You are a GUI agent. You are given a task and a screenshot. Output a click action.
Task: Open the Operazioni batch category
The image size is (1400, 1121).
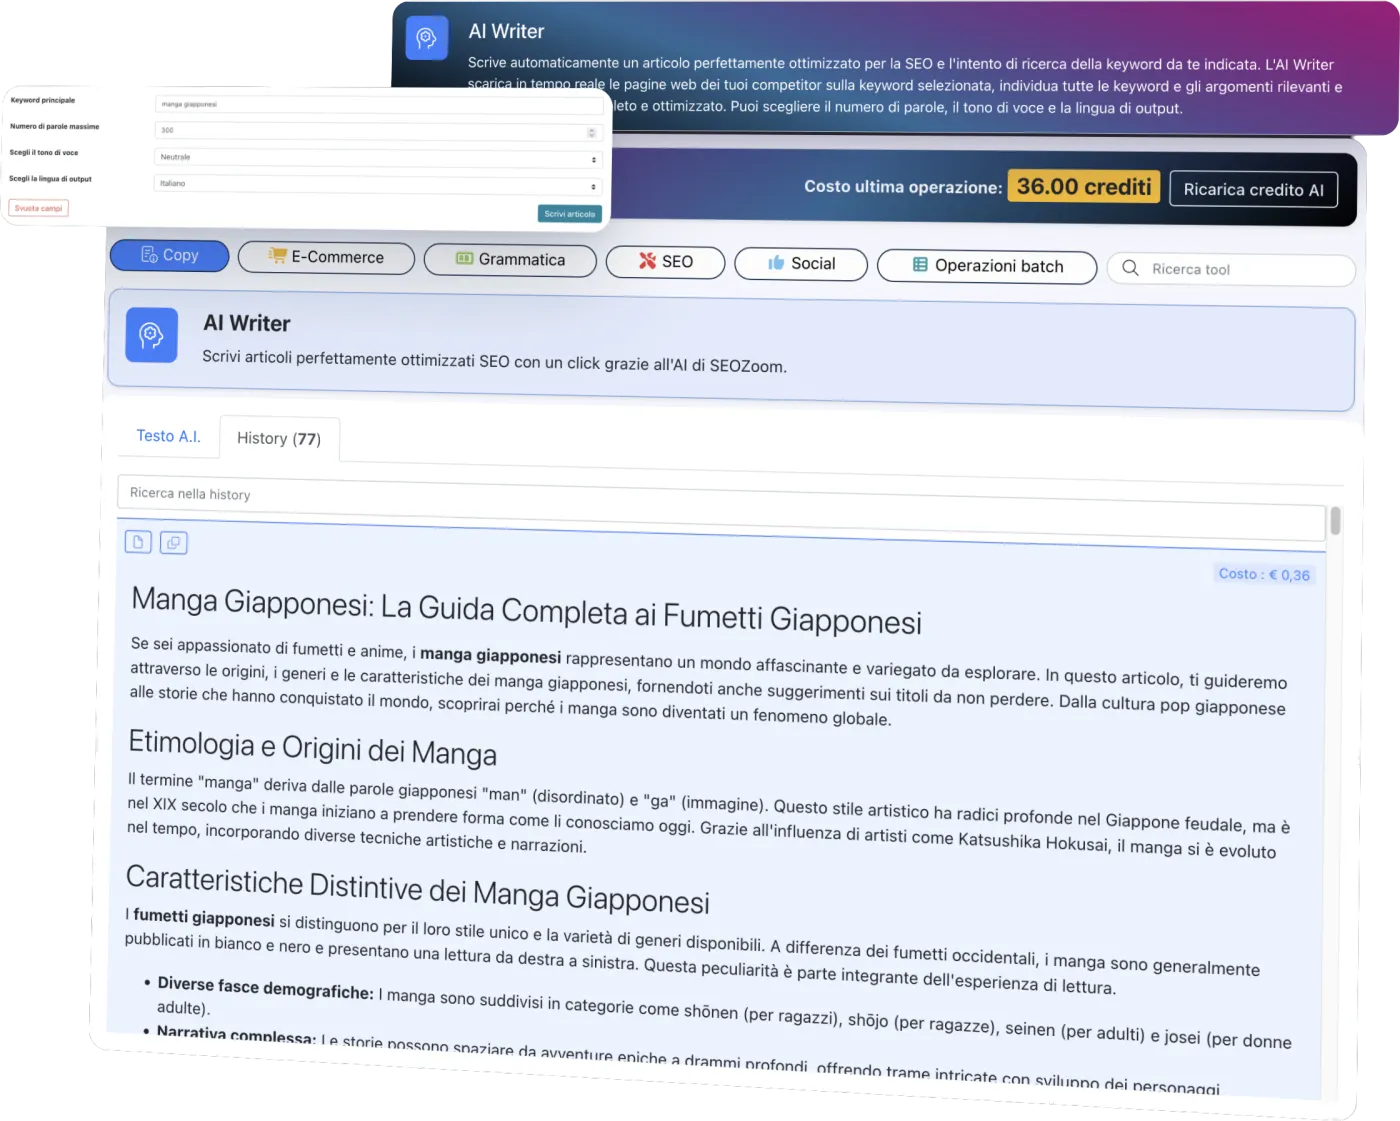tap(987, 266)
